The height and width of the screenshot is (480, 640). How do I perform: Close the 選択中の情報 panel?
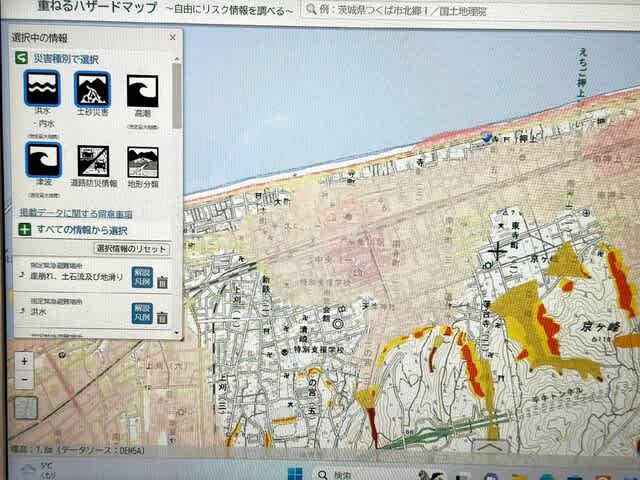[x=172, y=37]
